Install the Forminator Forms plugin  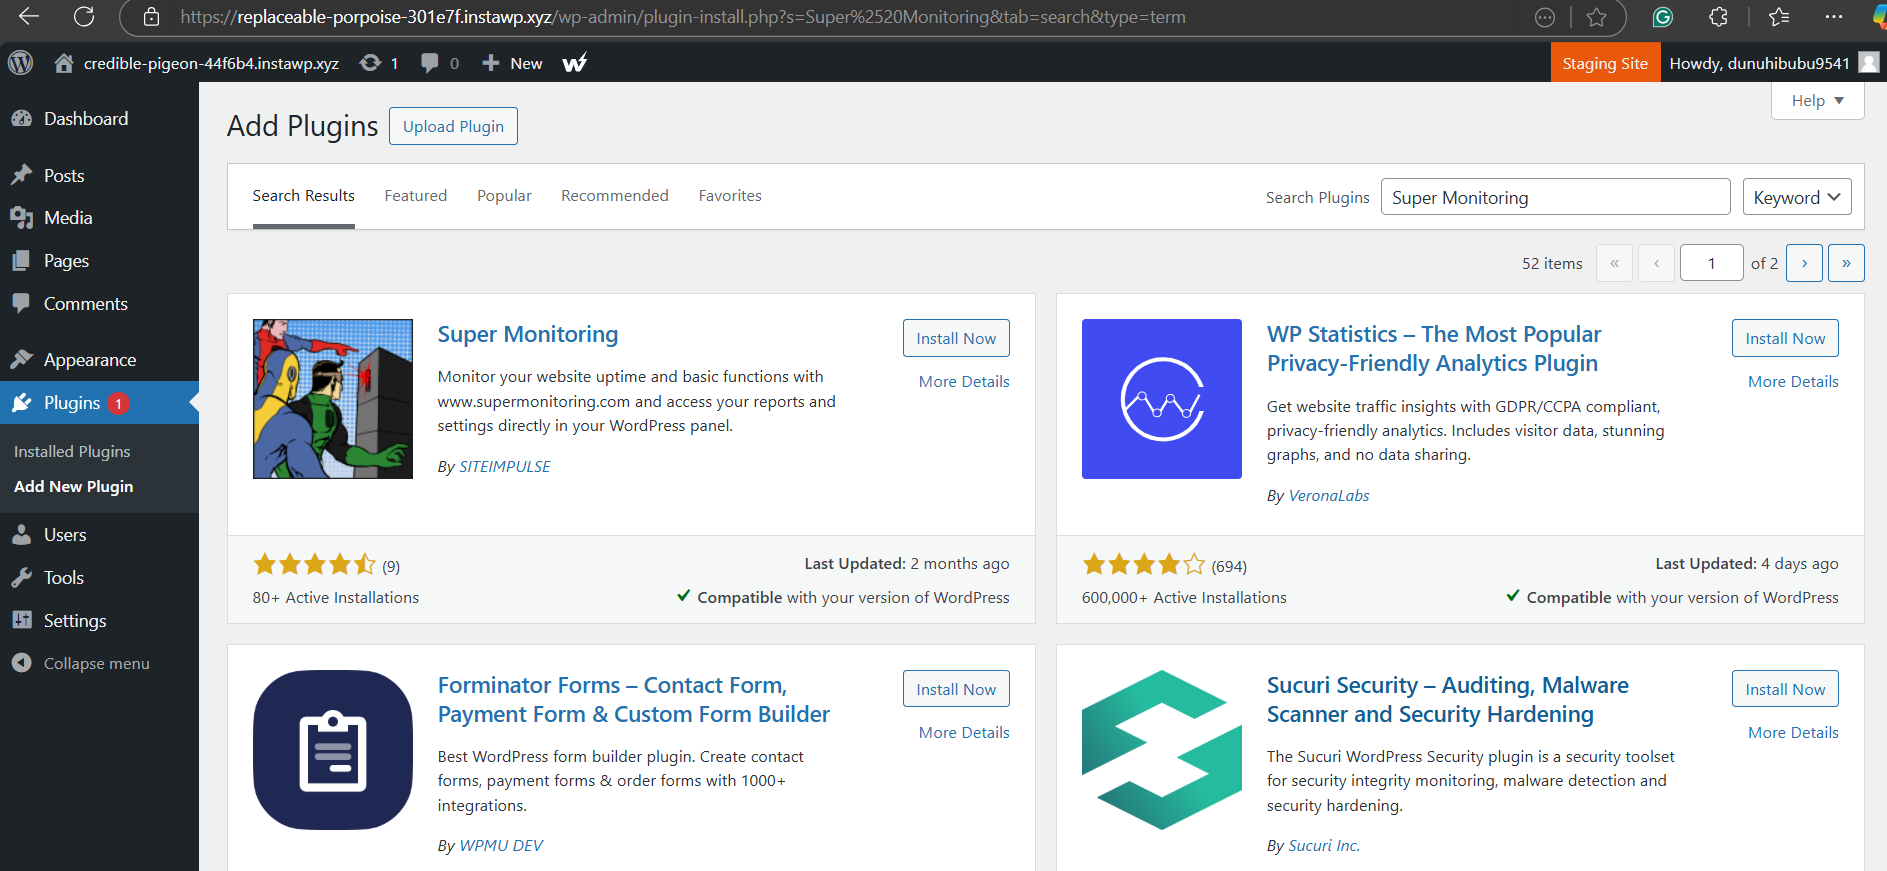(x=956, y=689)
